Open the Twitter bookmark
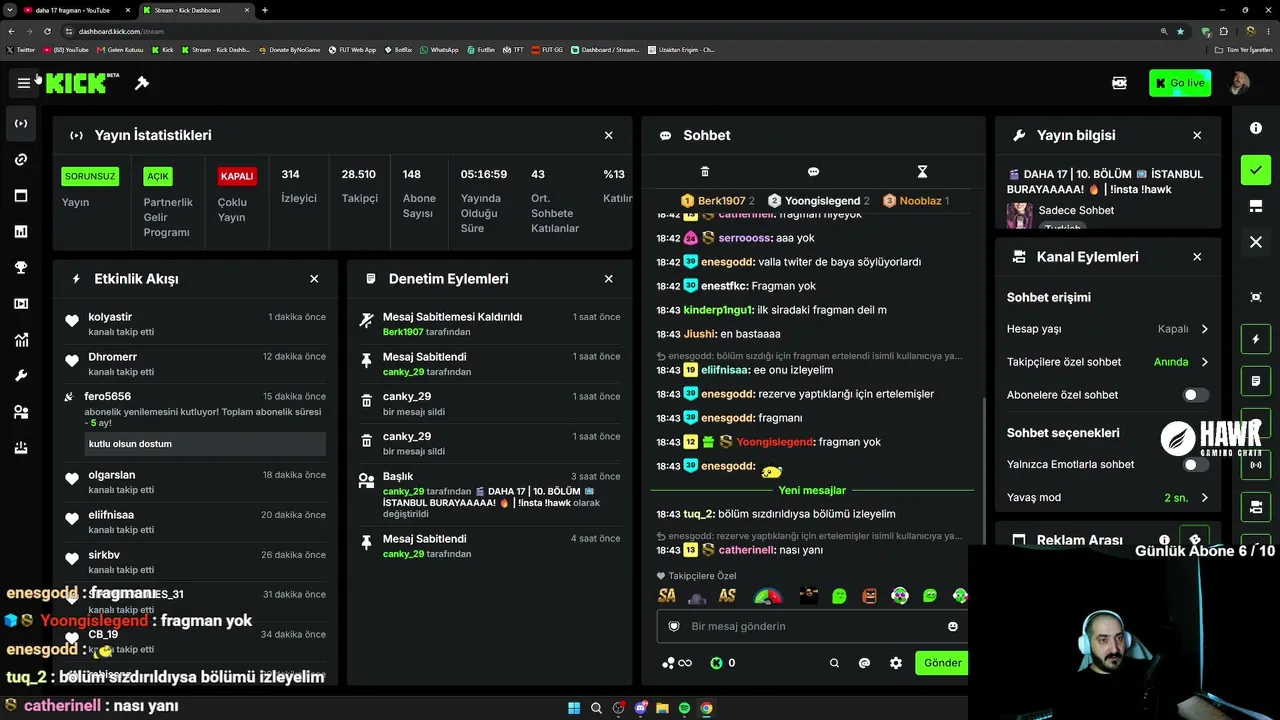Screen dimensions: 1280x720 [20, 49]
